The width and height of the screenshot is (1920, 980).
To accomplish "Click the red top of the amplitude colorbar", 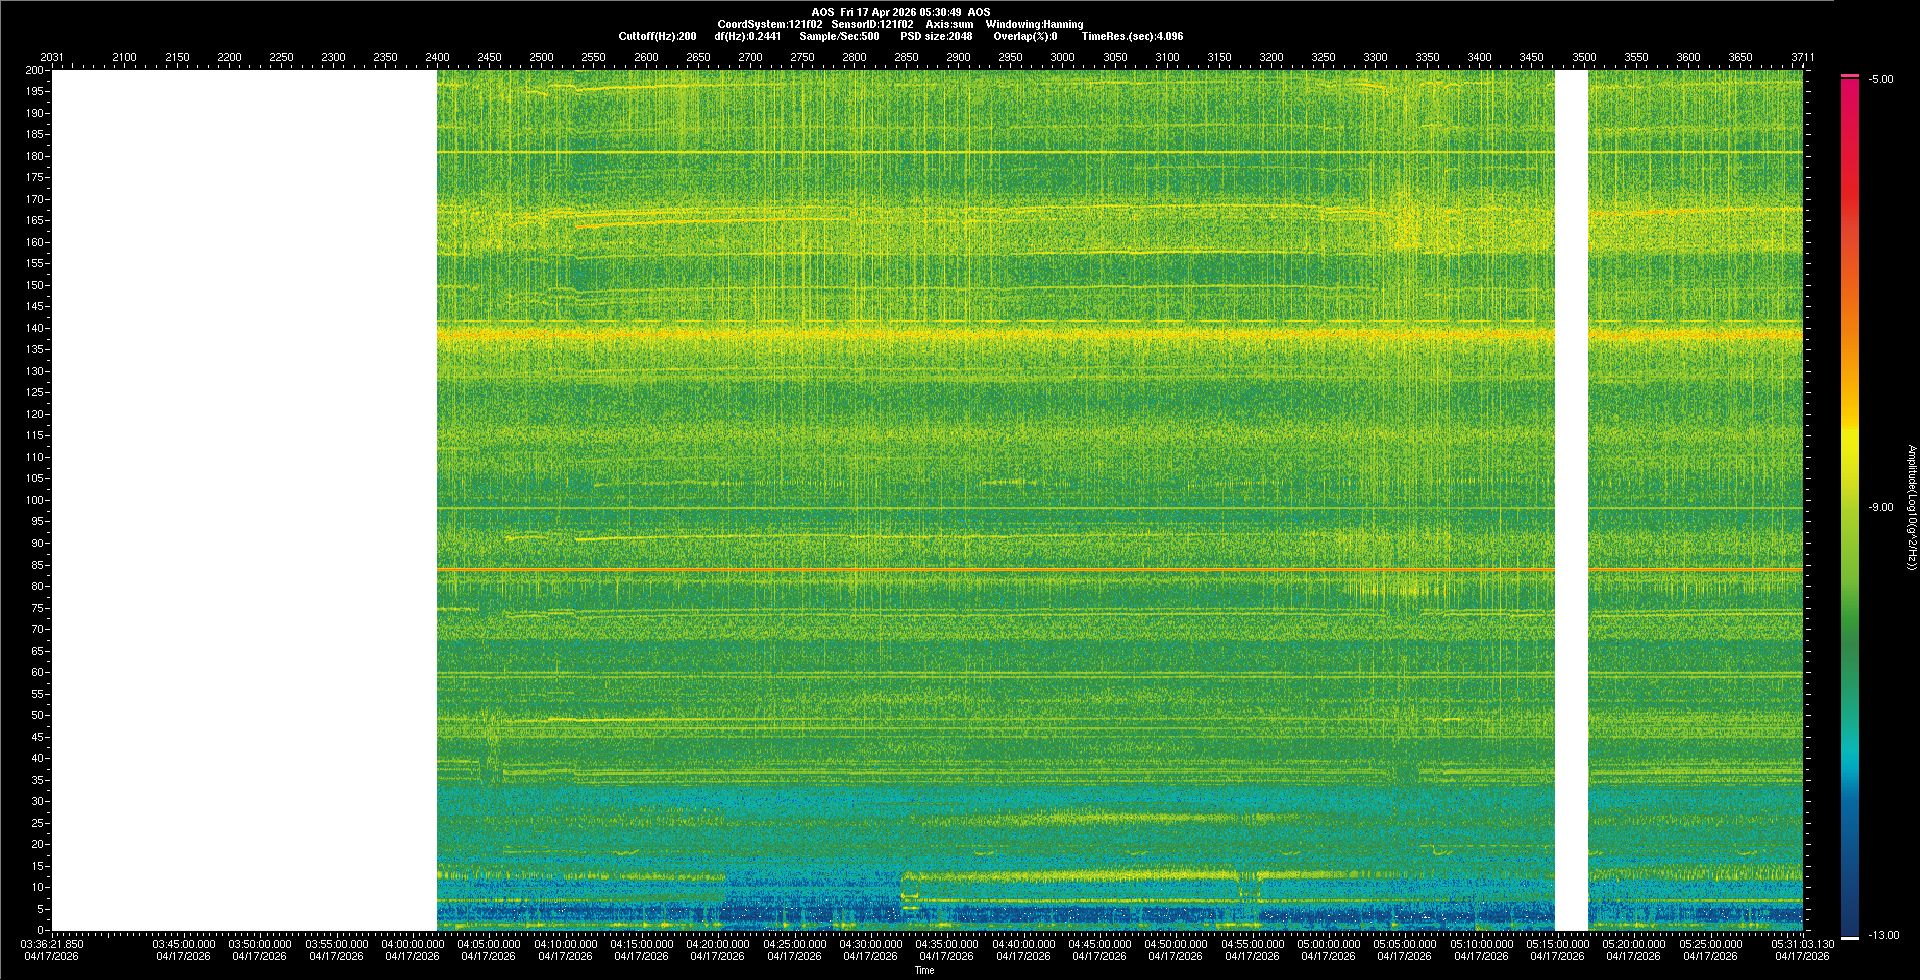I will 1850,90.
